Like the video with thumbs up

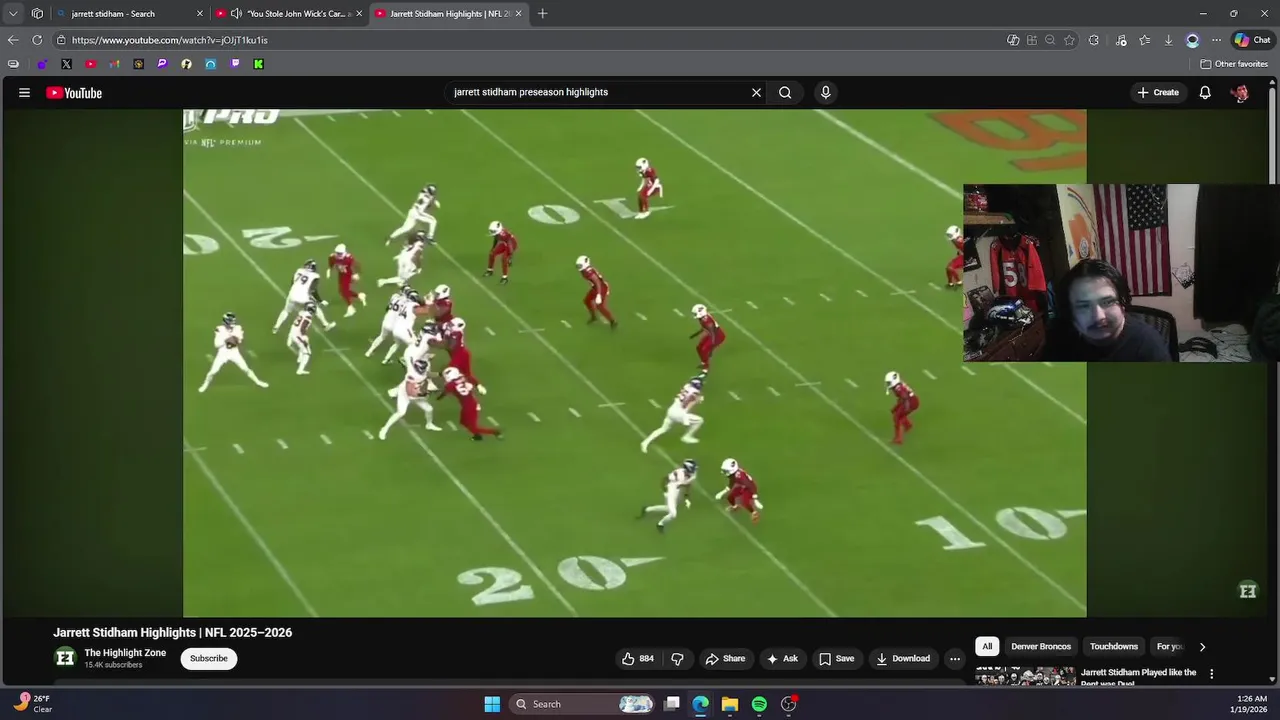click(637, 658)
